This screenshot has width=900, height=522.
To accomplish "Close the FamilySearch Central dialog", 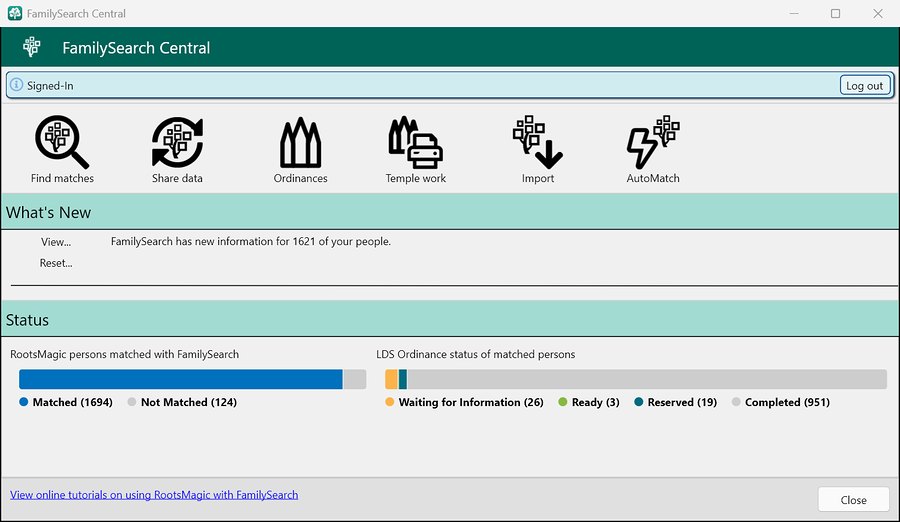I will [x=854, y=500].
